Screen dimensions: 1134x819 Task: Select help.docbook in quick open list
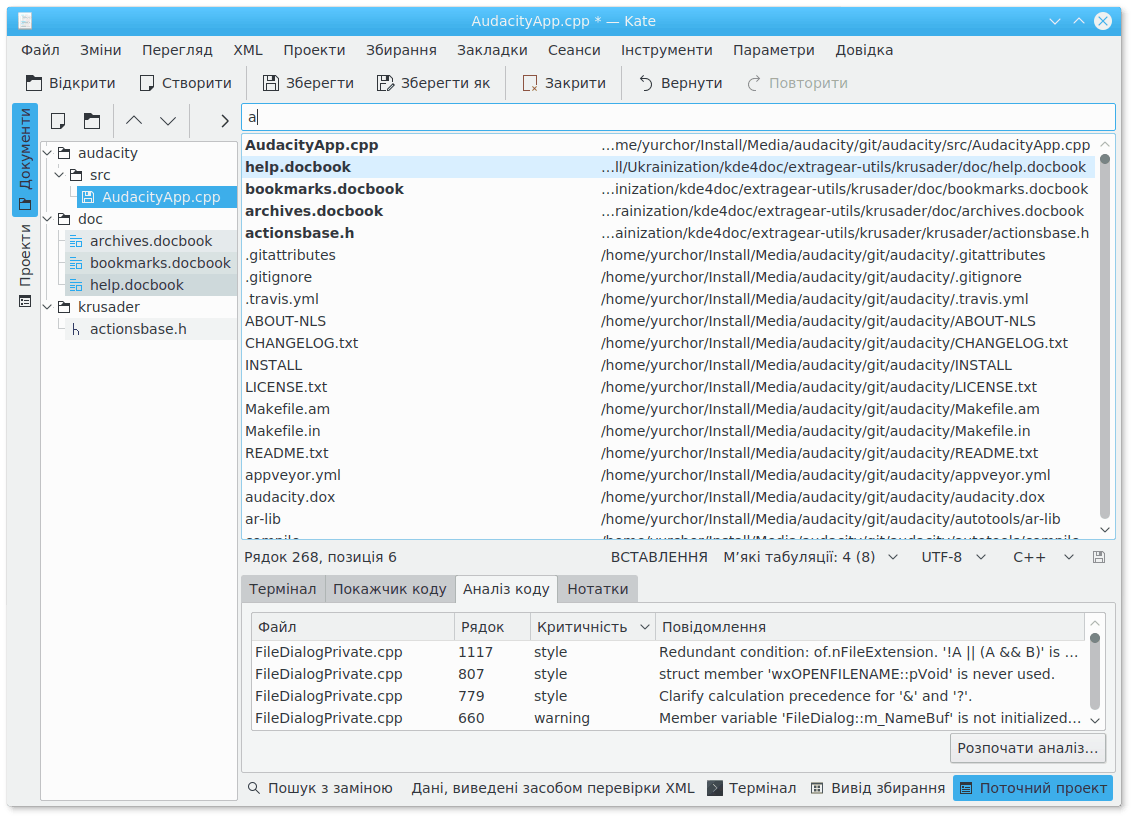click(298, 167)
